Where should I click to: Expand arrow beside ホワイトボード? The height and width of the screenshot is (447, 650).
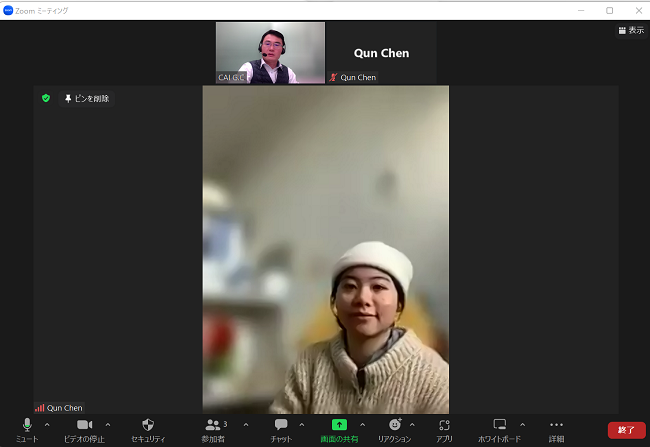click(522, 425)
